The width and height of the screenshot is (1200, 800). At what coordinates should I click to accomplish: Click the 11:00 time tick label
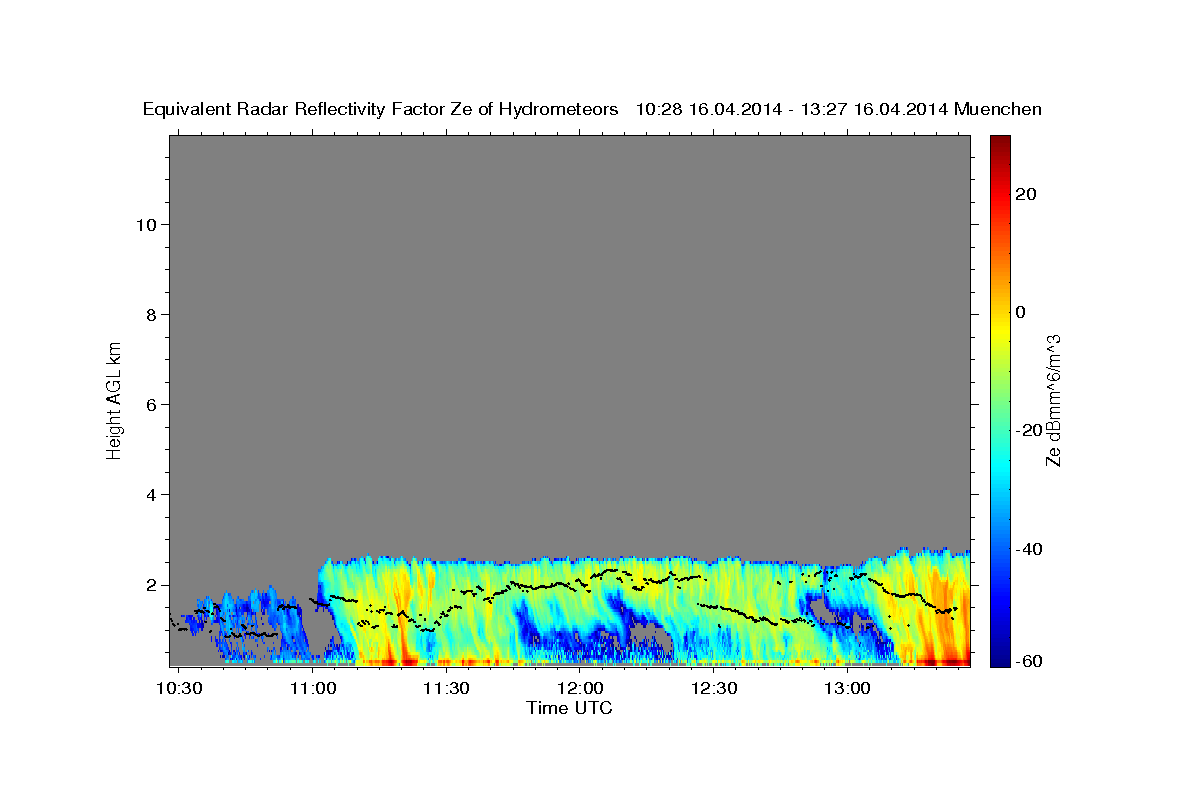tap(313, 689)
